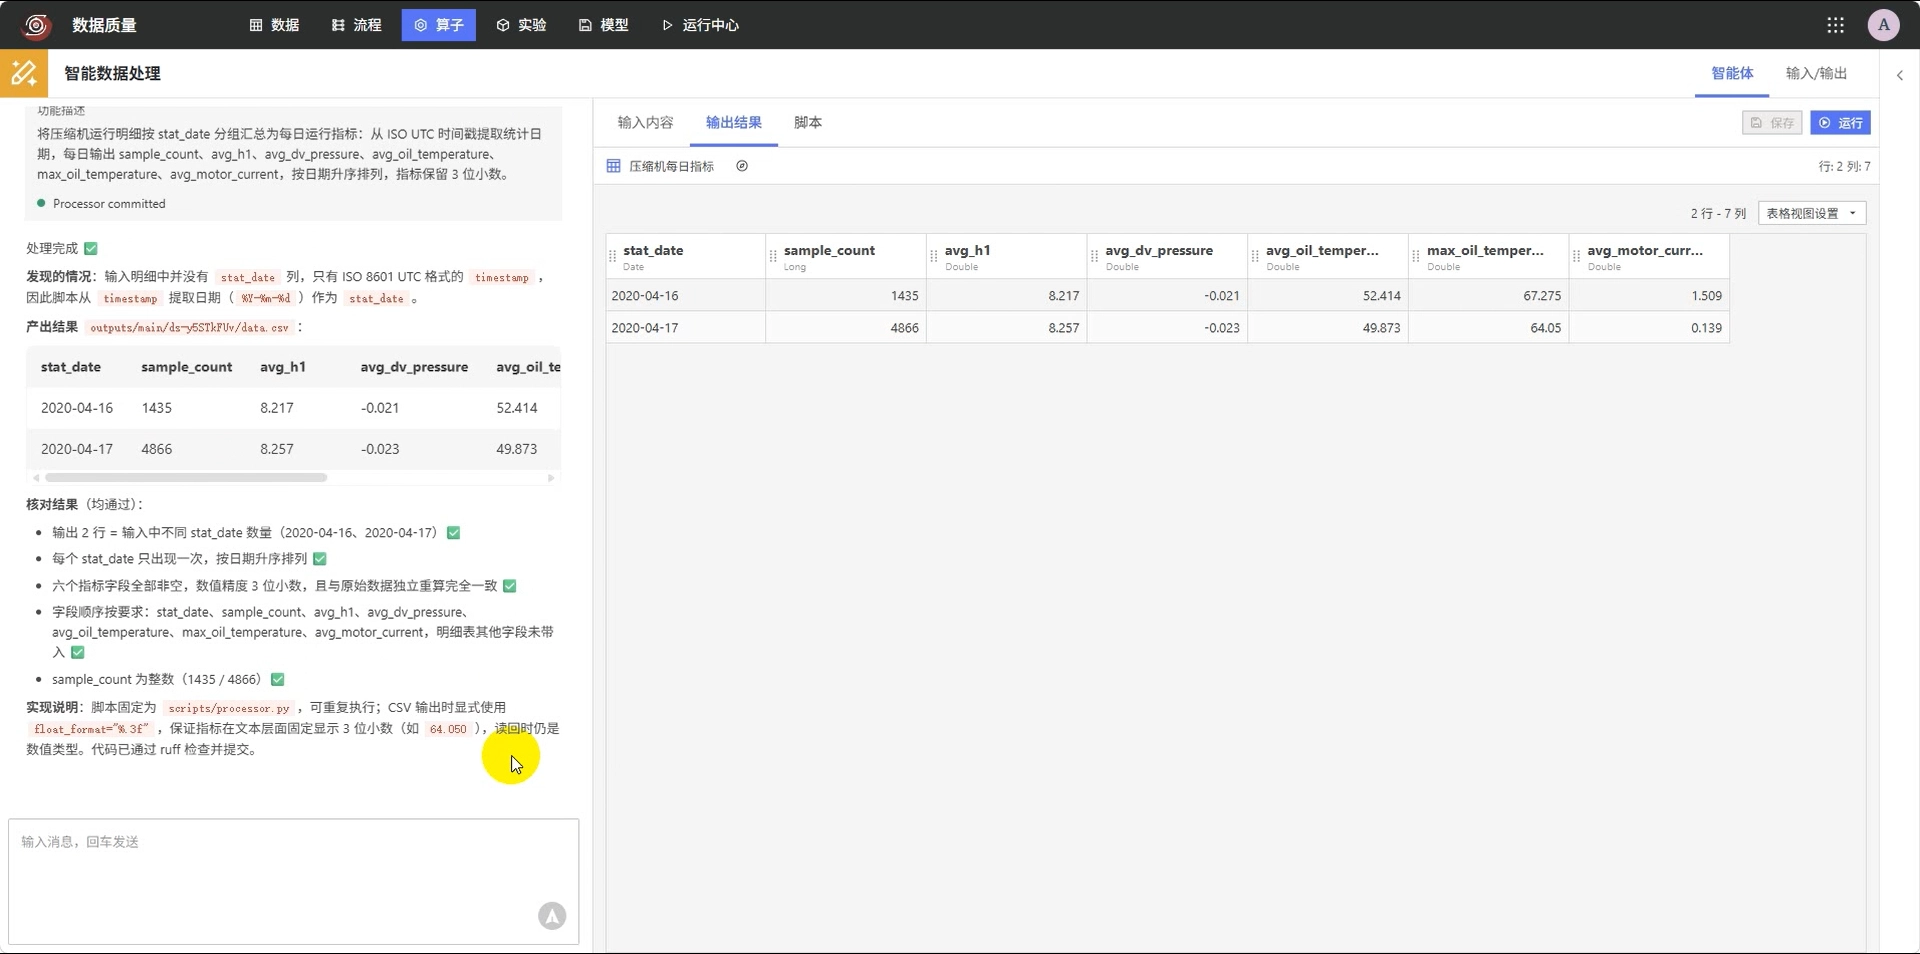Click the Processor committed status line
This screenshot has height=954, width=1920.
(101, 203)
